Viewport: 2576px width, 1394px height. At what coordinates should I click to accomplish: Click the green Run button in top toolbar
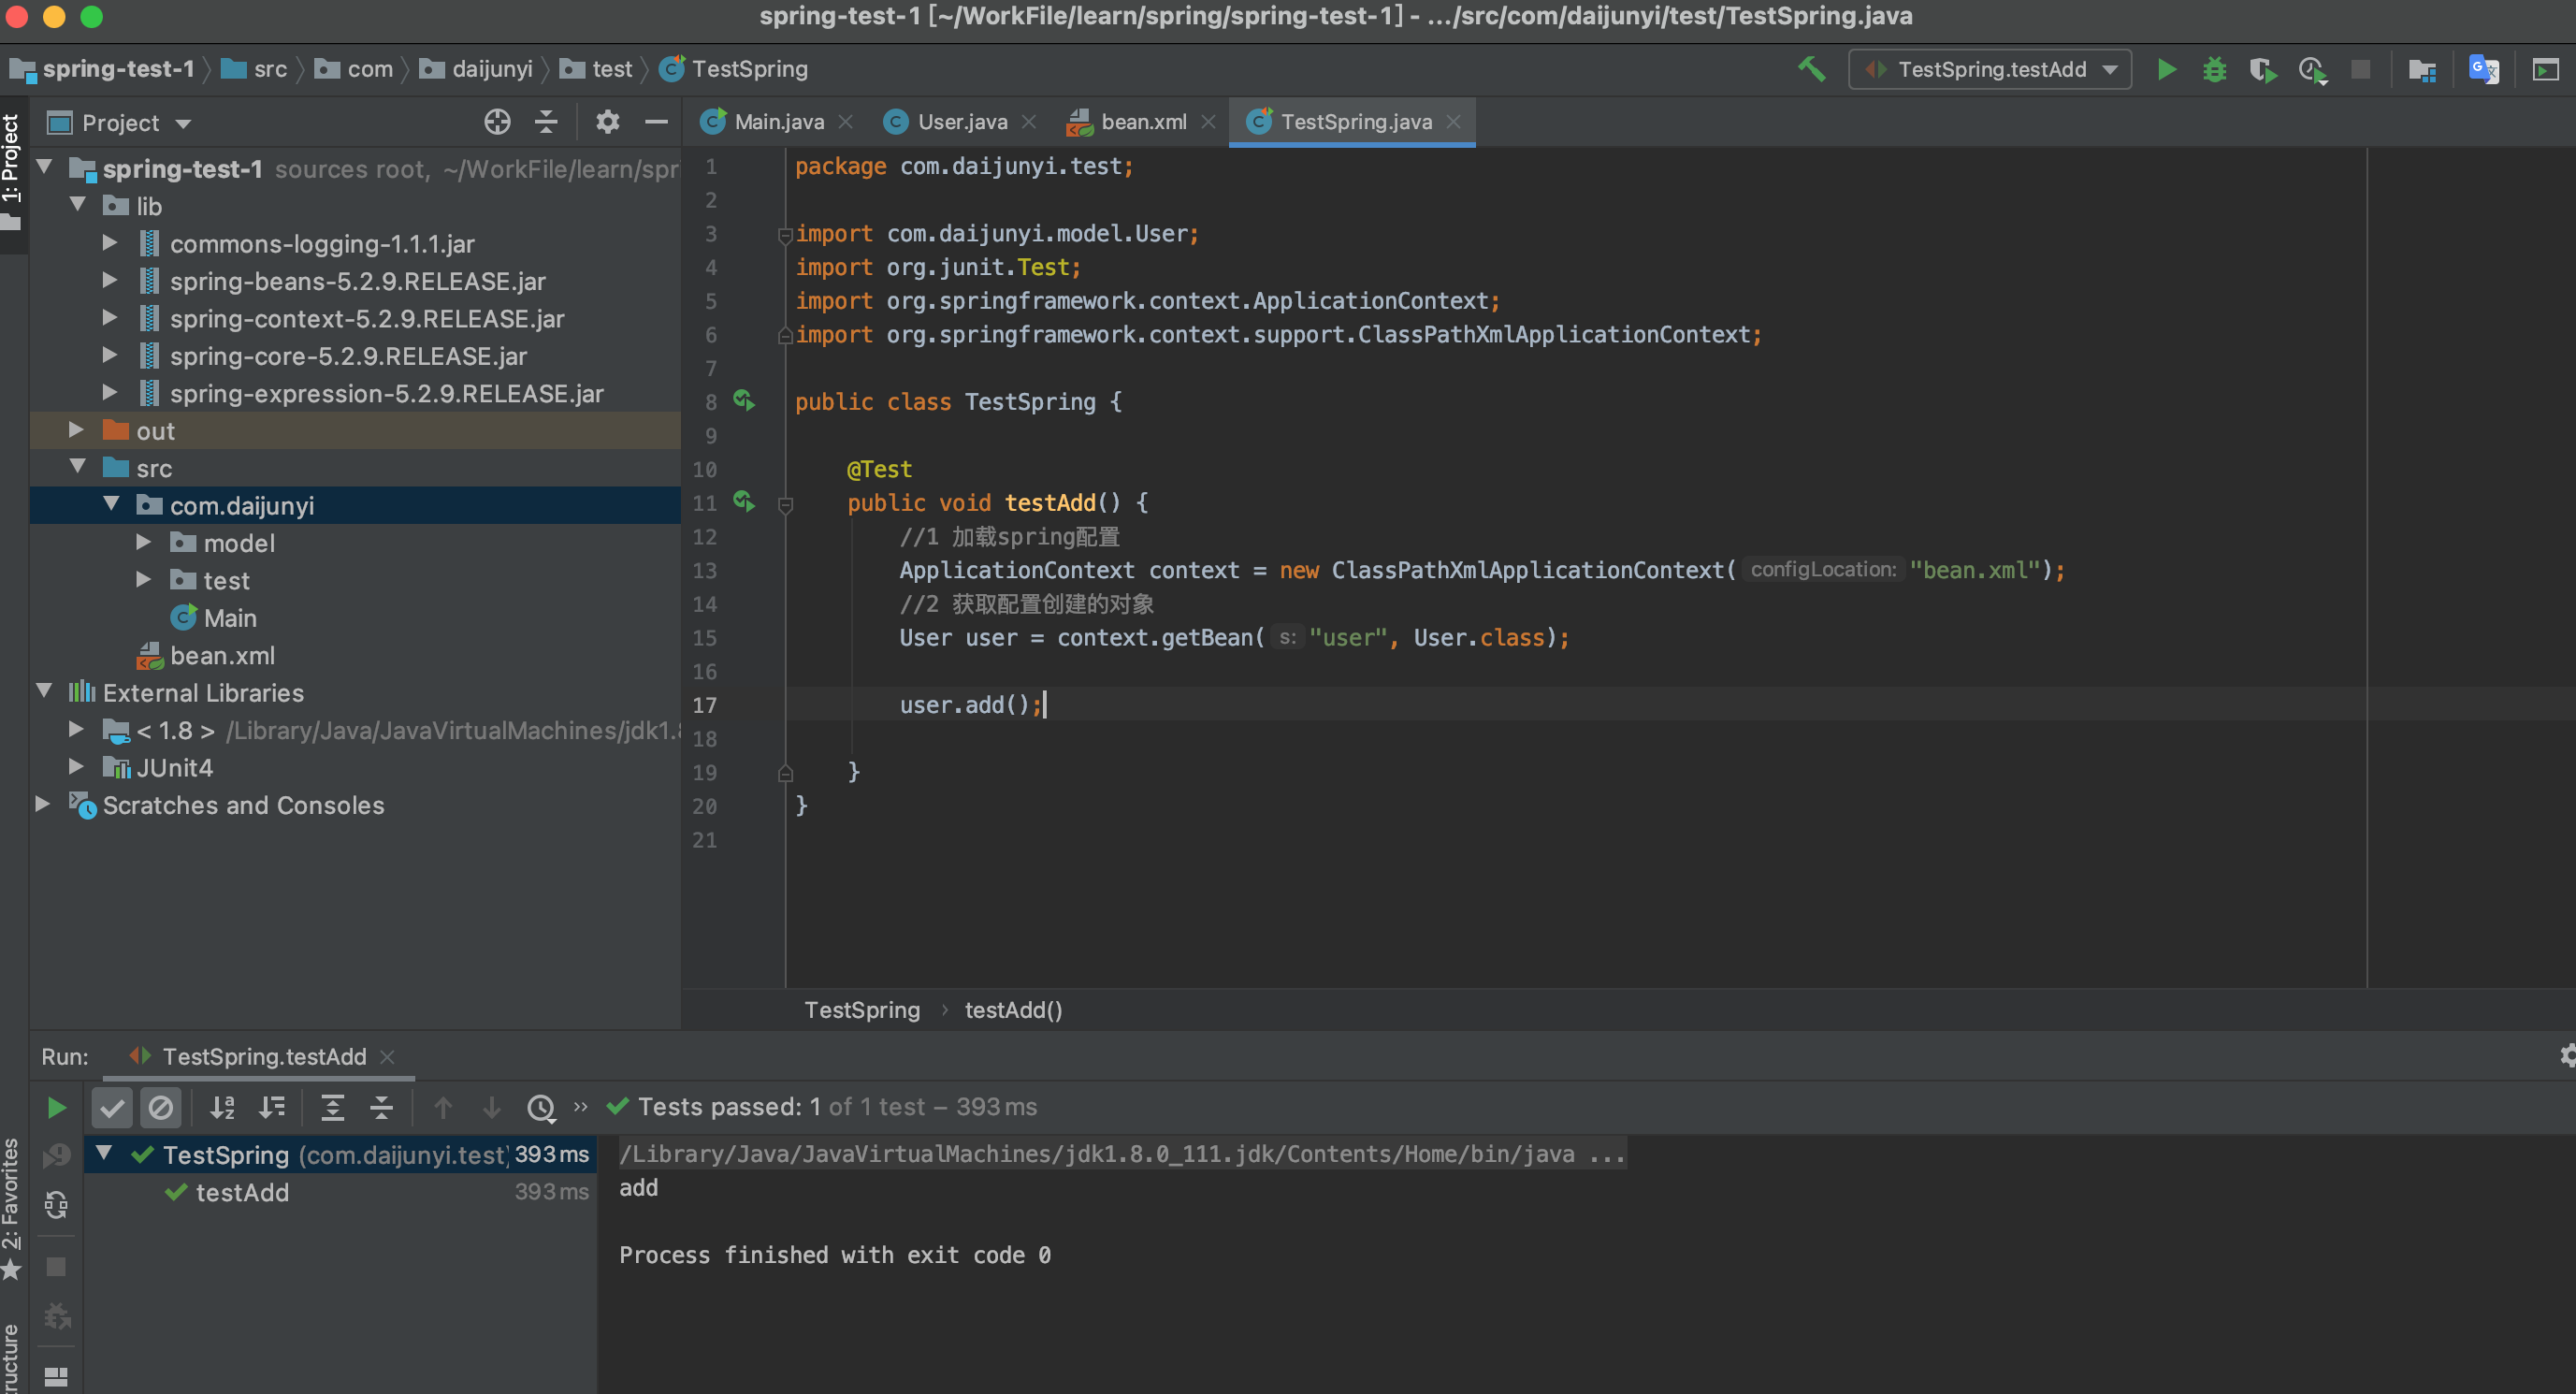[x=2166, y=69]
